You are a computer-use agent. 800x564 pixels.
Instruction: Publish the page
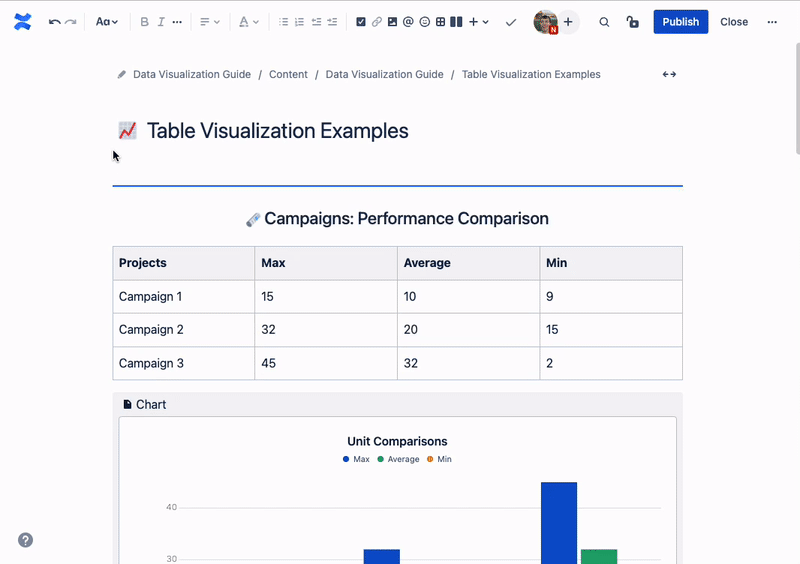(681, 22)
